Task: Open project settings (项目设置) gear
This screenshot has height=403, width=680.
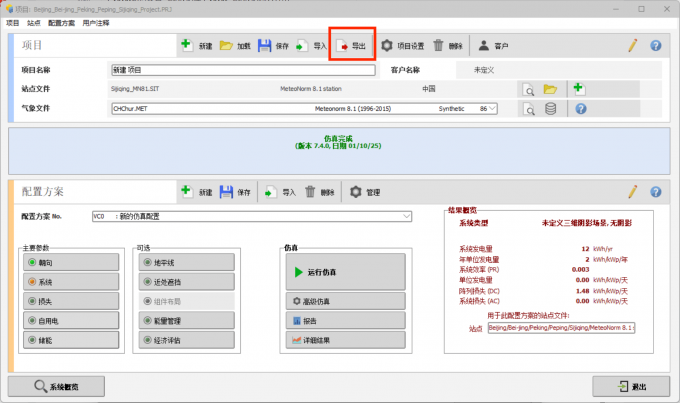Action: [402, 45]
